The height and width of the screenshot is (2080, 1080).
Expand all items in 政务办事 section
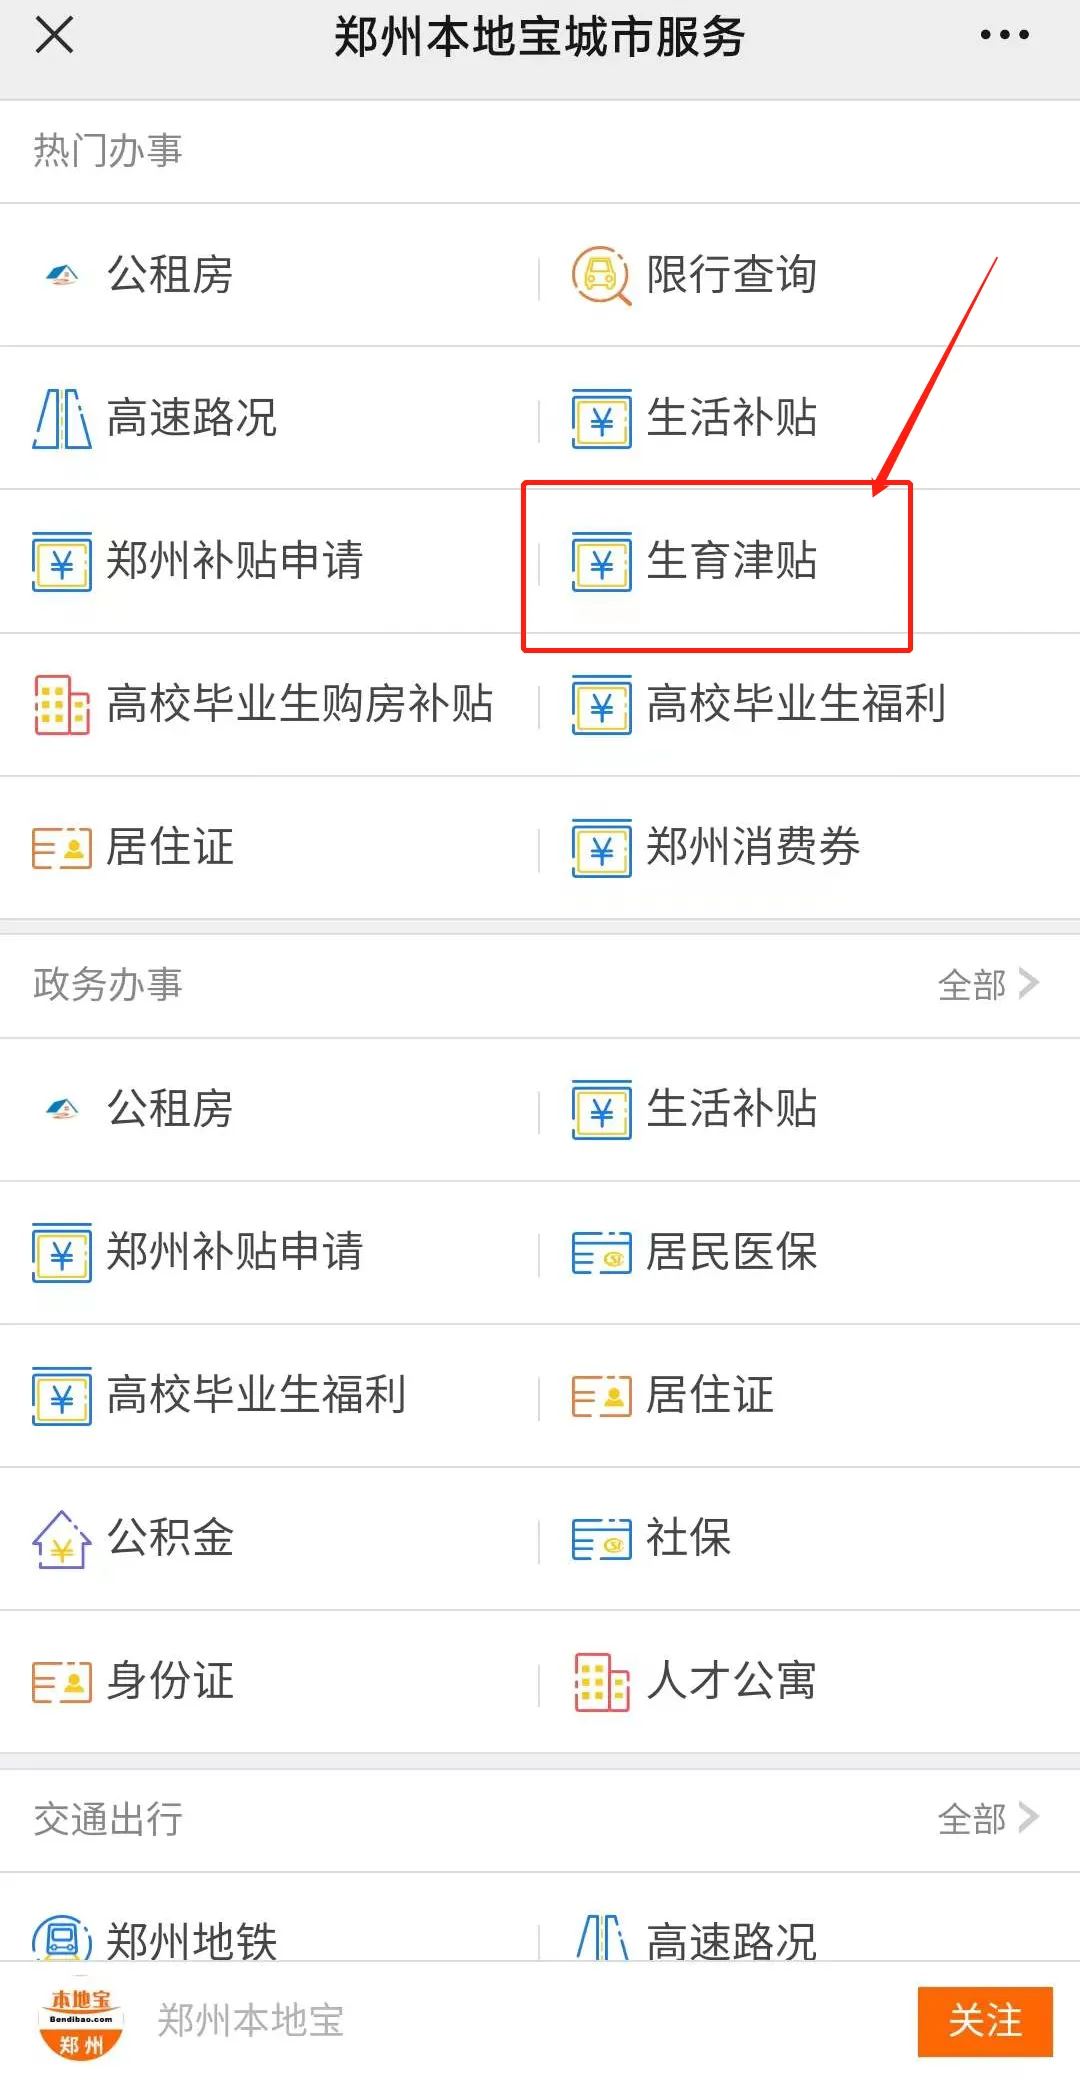(987, 985)
